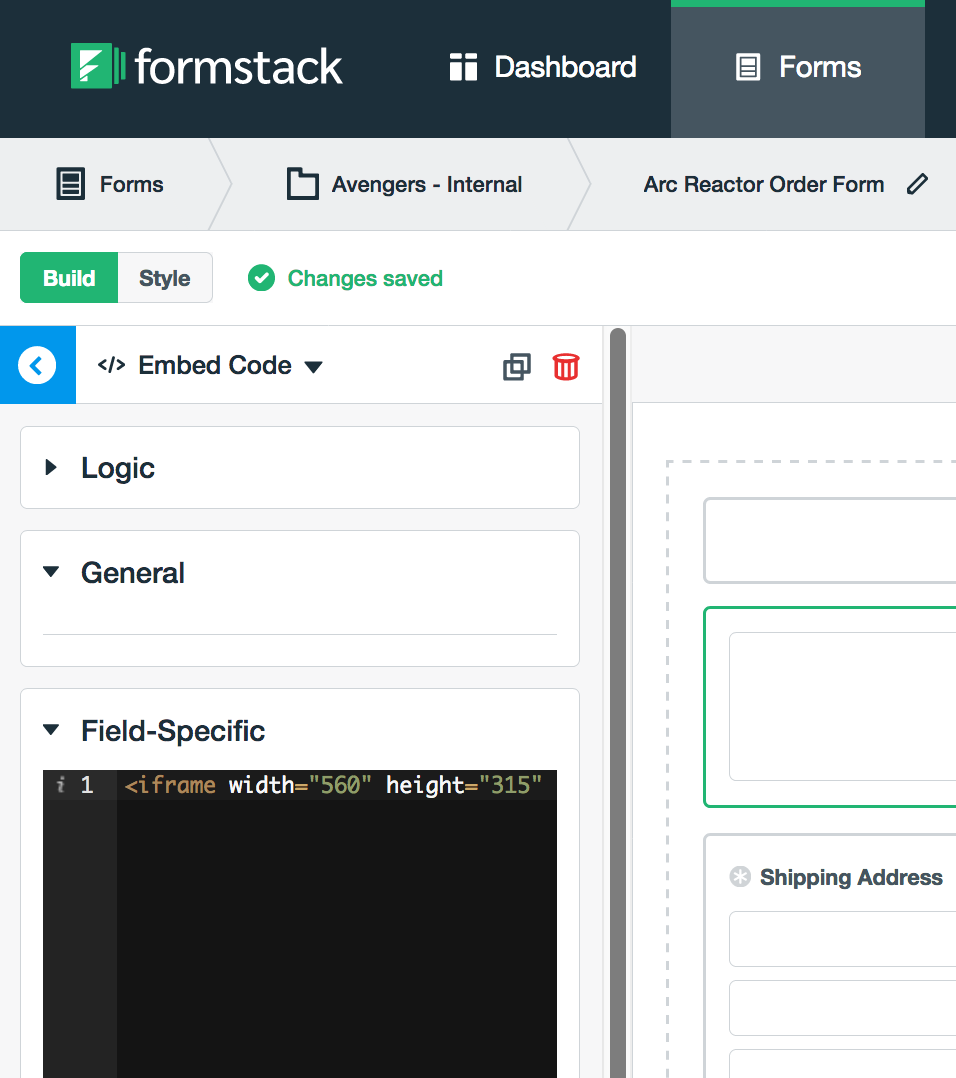Click the left panel vertical scrollbar
The width and height of the screenshot is (956, 1078).
click(617, 700)
